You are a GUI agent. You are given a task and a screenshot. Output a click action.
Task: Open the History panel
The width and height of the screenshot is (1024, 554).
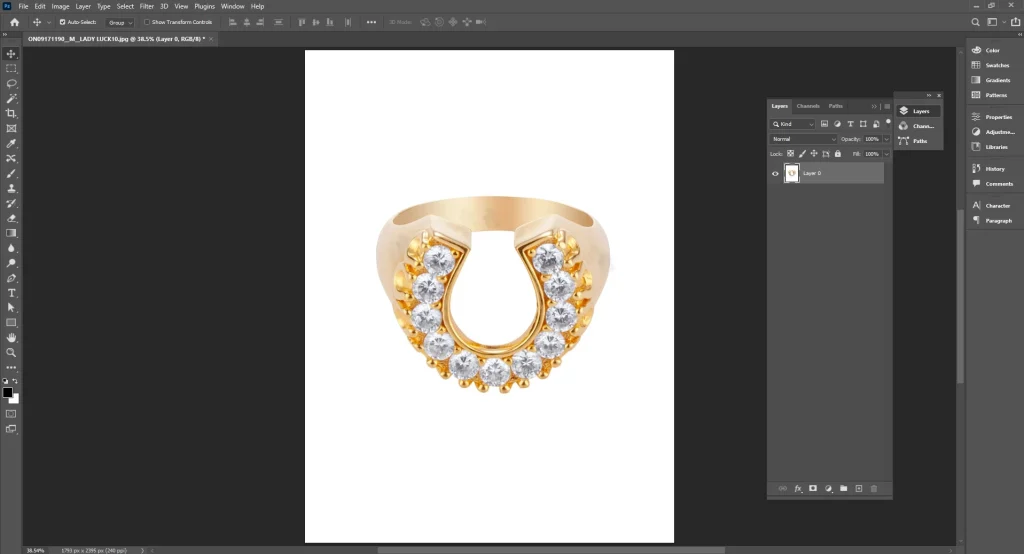[x=994, y=169]
